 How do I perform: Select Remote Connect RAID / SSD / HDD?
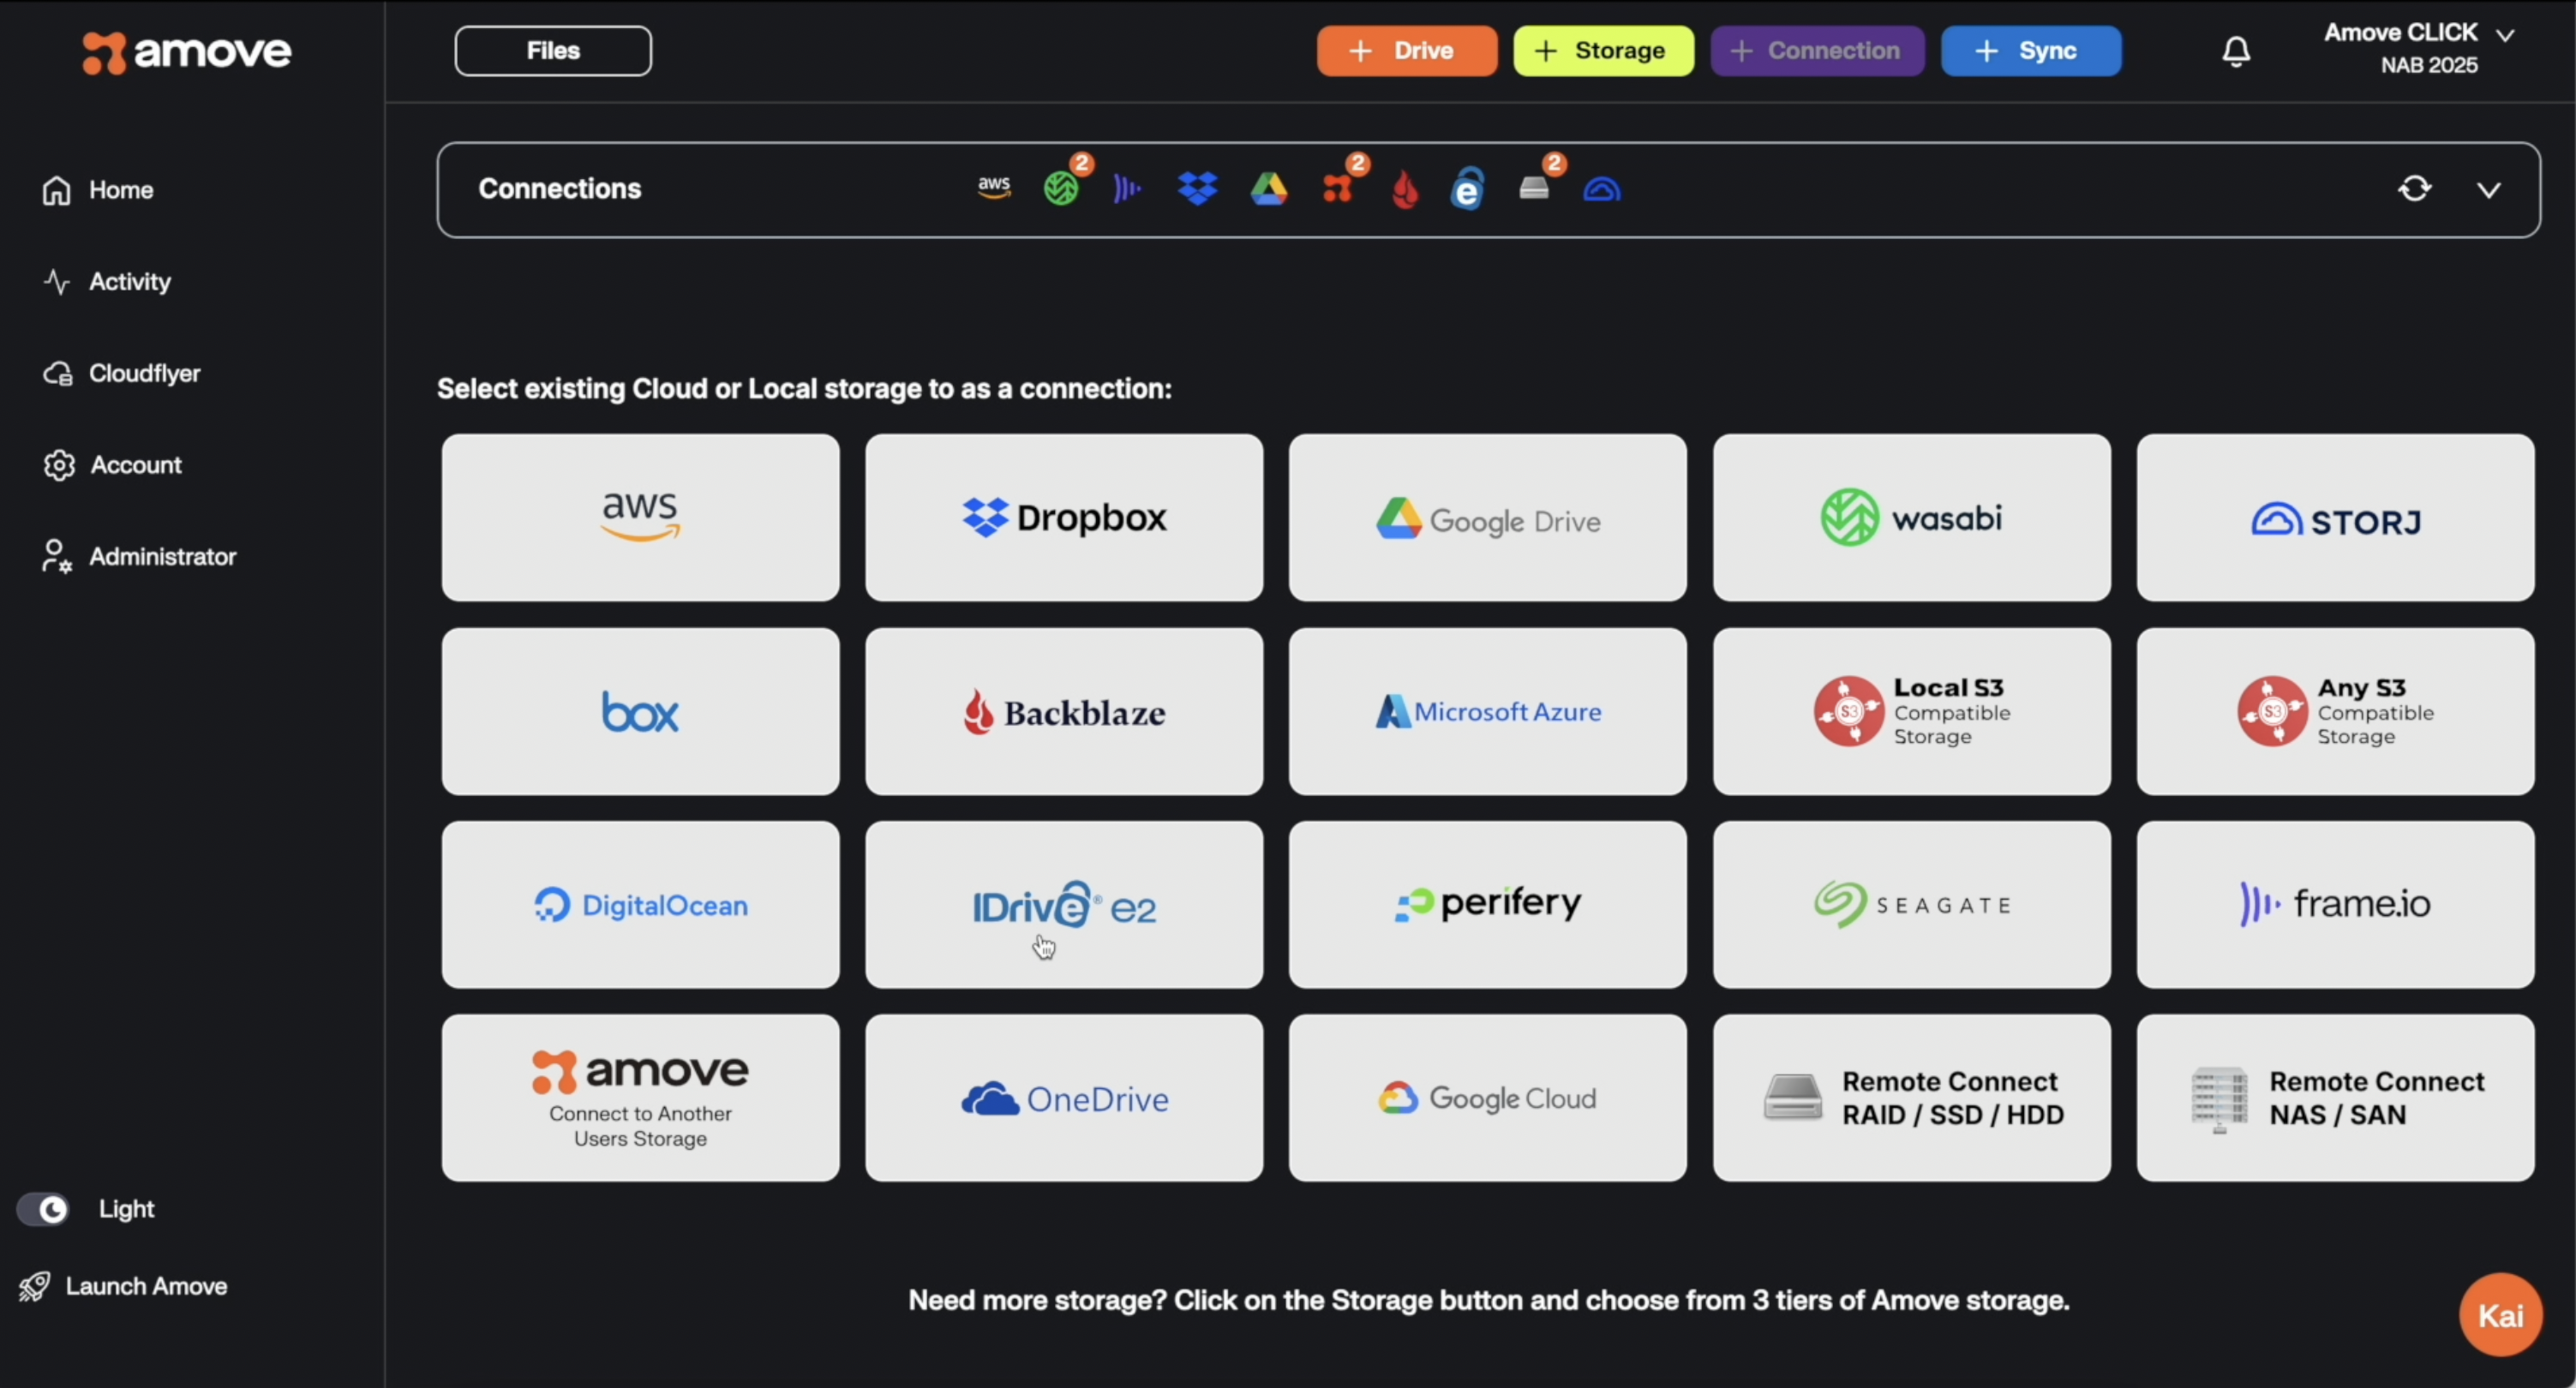click(1911, 1098)
